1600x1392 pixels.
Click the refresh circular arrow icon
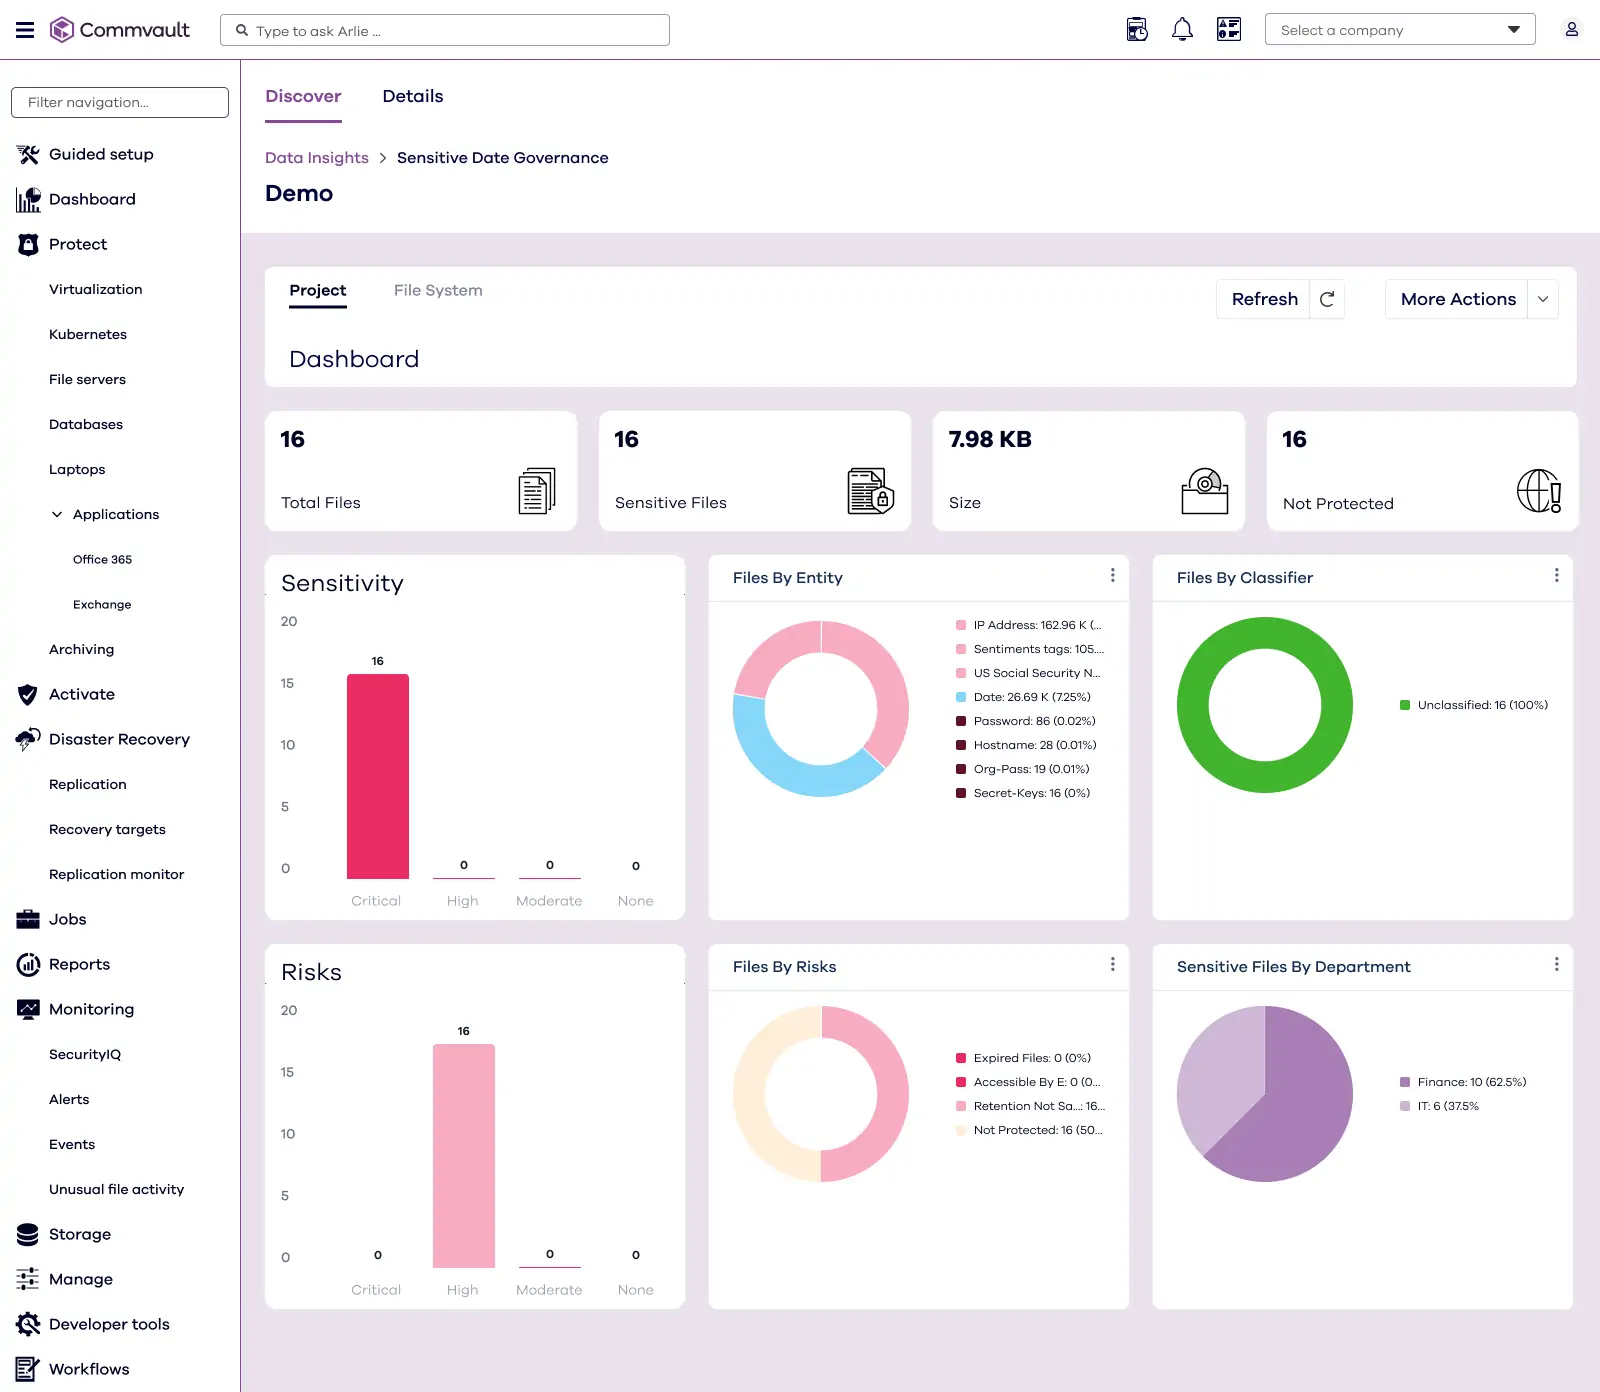click(1327, 299)
